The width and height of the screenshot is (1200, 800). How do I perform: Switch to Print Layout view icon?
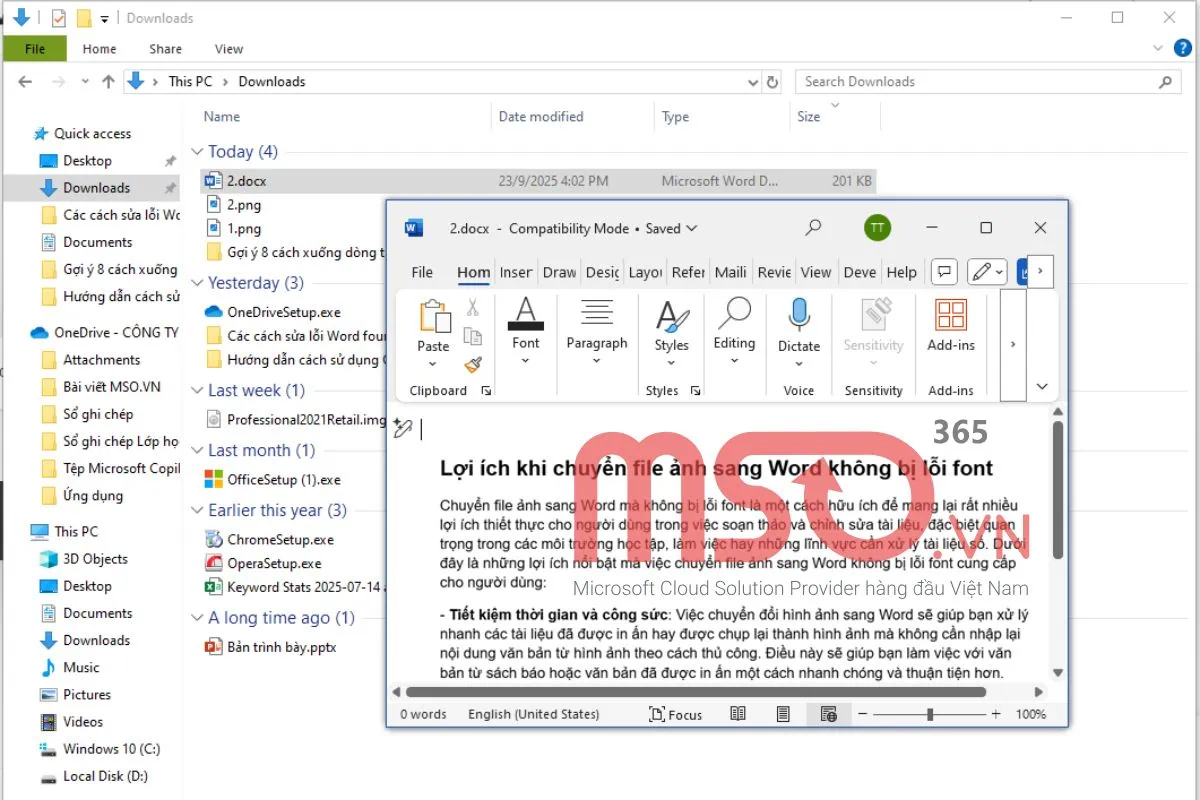click(x=783, y=714)
